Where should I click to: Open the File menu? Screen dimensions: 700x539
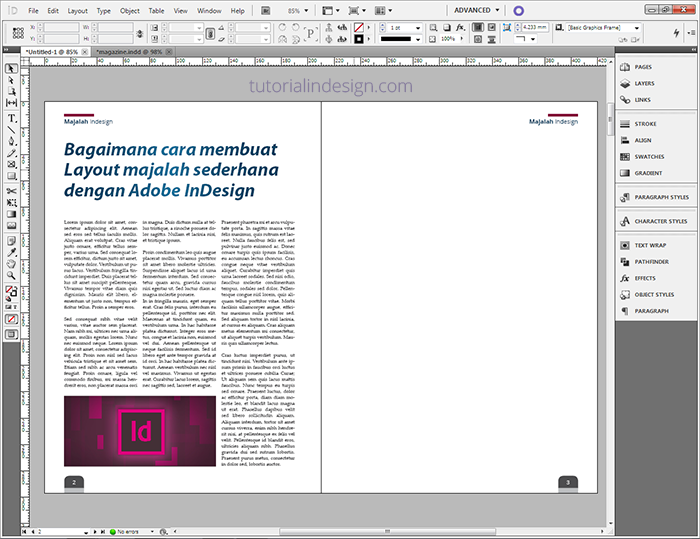(33, 11)
